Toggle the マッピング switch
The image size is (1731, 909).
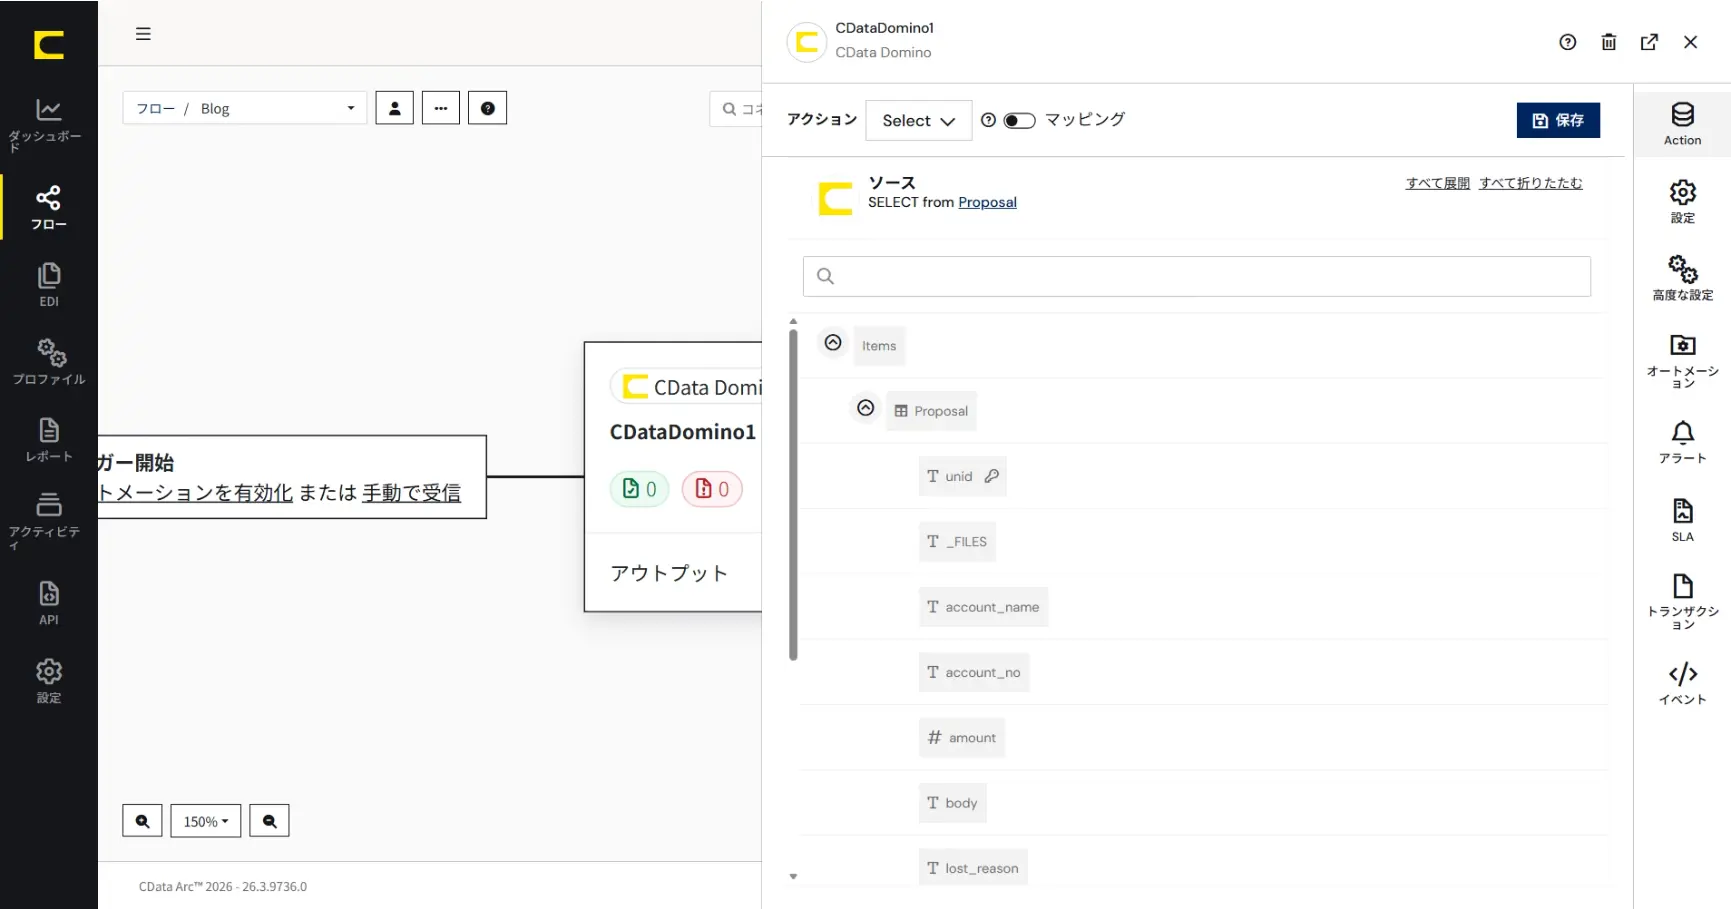[x=1019, y=120]
